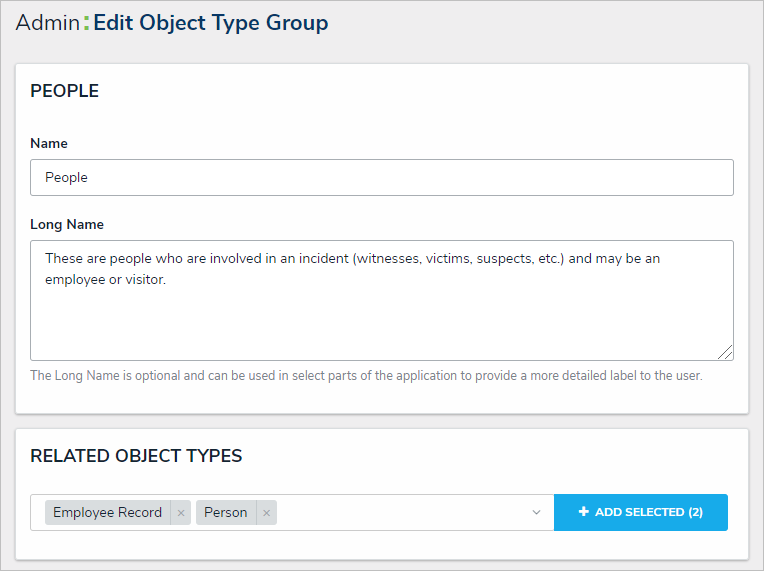Select the Person chip label
764x571 pixels.
point(226,513)
